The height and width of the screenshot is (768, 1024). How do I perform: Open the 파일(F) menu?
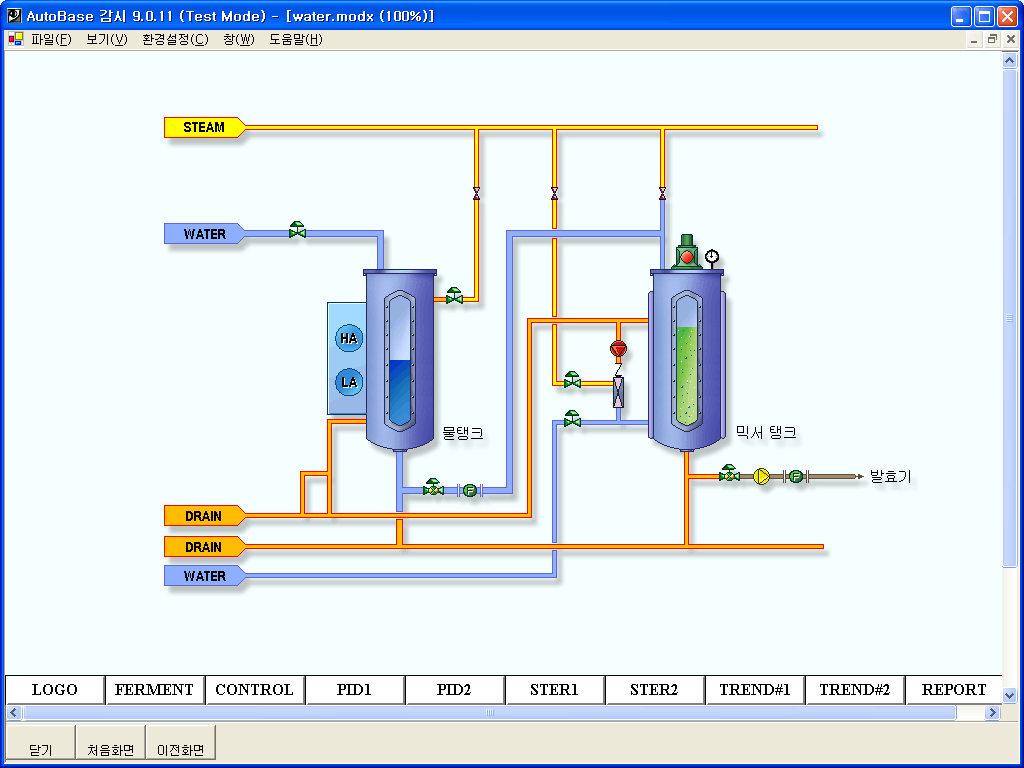point(51,40)
